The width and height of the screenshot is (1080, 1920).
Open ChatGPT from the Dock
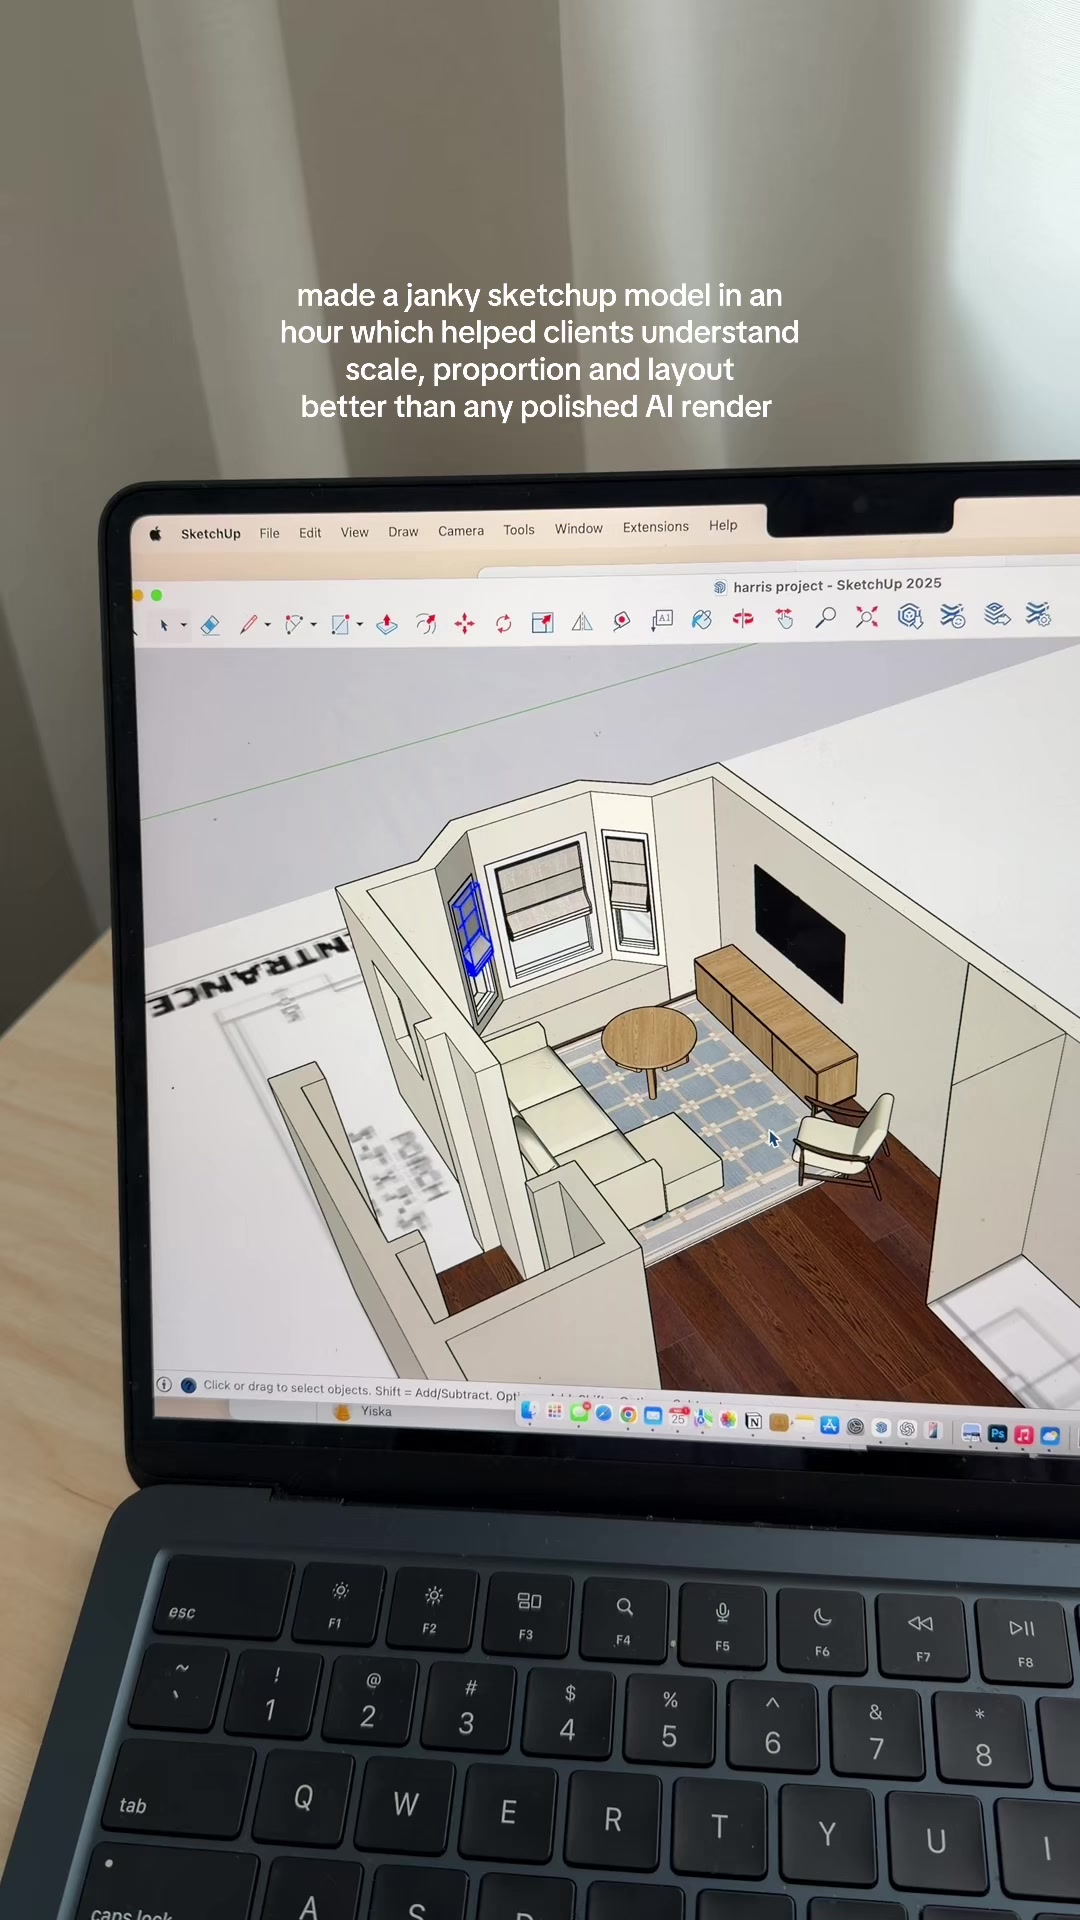pyautogui.click(x=906, y=1429)
